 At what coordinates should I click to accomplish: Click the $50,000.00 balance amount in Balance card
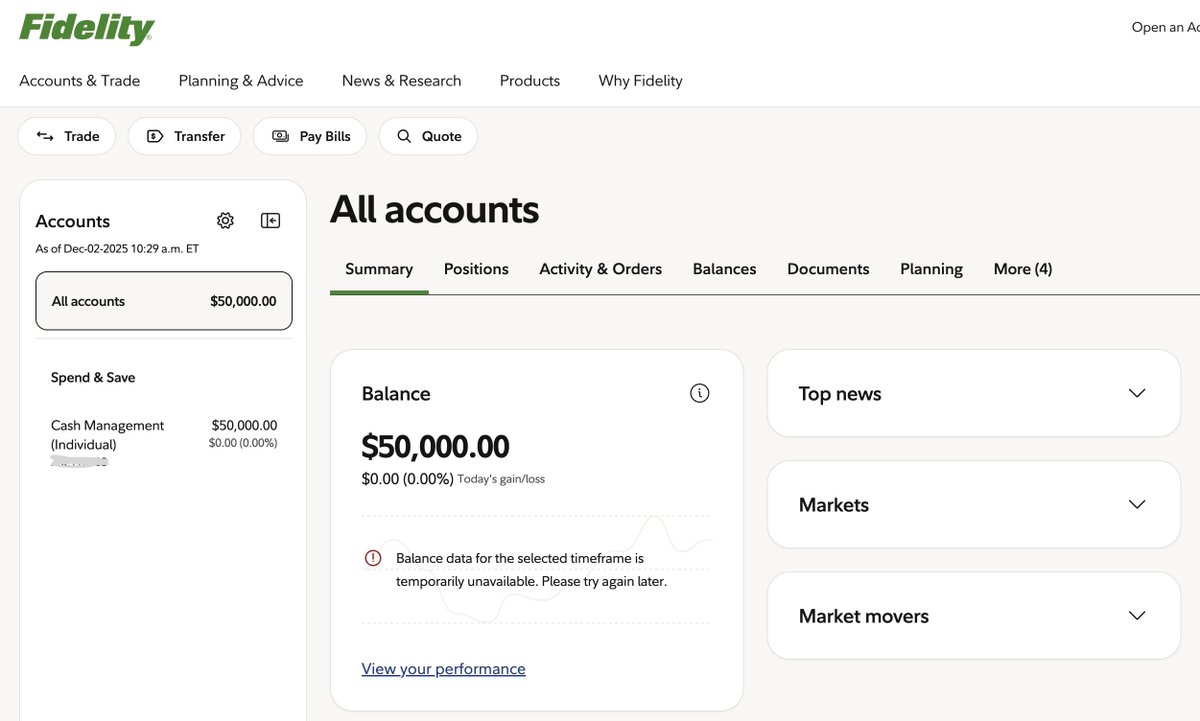pos(436,446)
